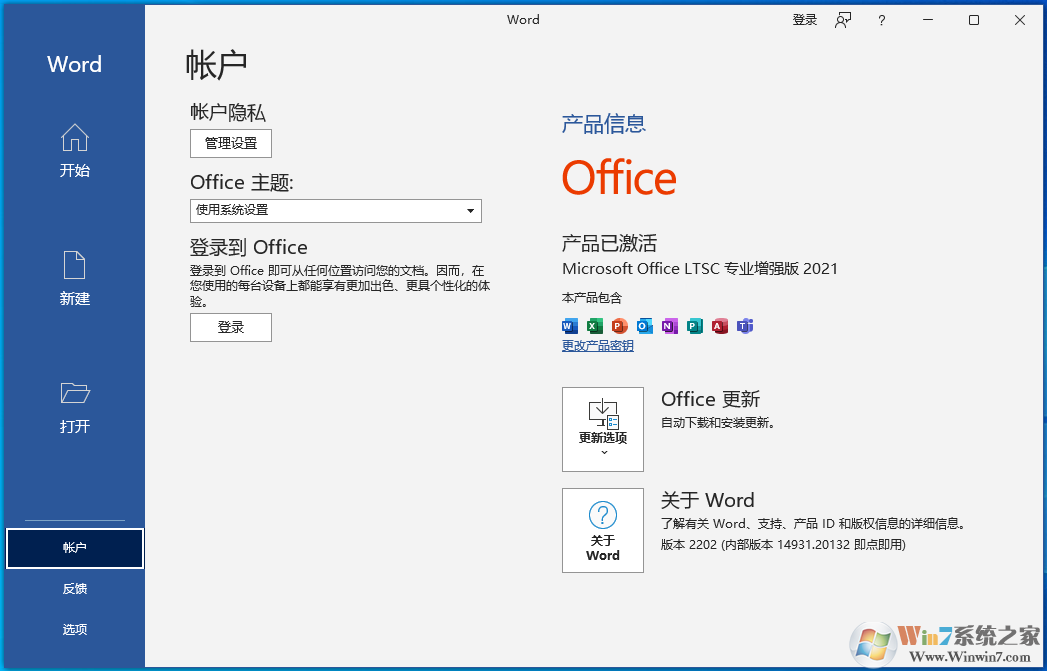Image resolution: width=1047 pixels, height=671 pixels.
Task: 点击右上角"登录"按钮
Action: coord(804,19)
